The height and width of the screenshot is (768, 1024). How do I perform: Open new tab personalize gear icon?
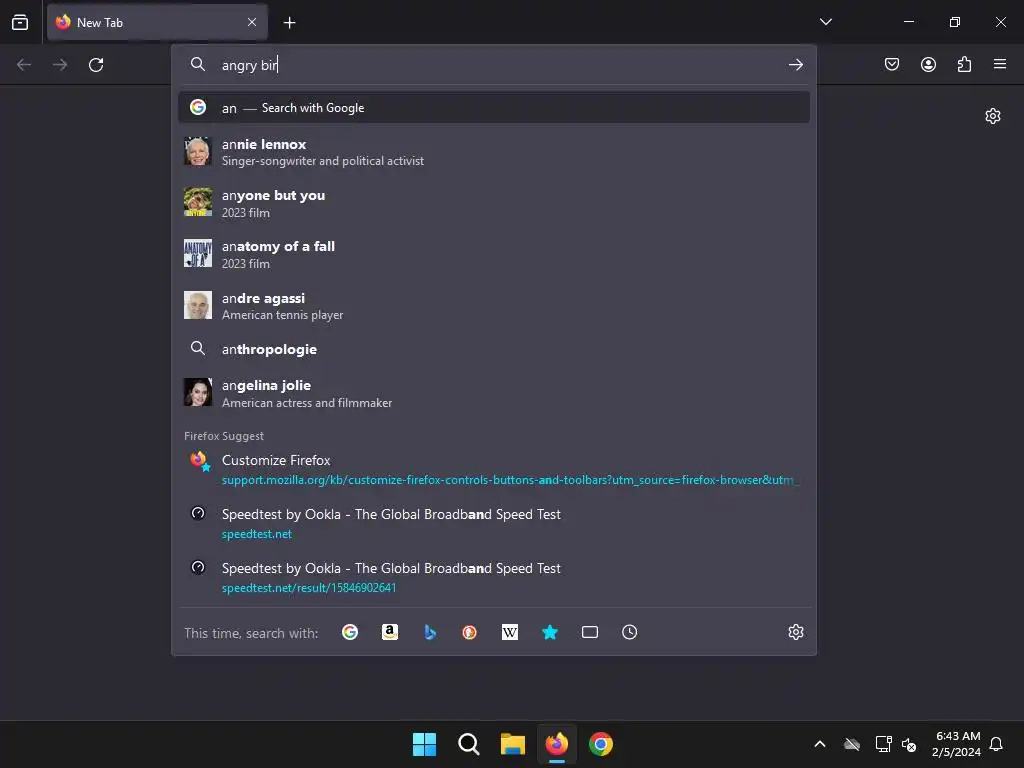(x=993, y=116)
